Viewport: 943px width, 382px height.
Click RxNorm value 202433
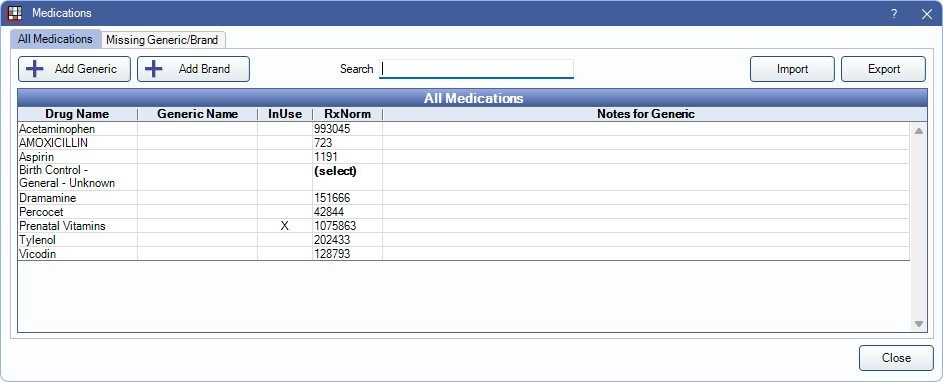pyautogui.click(x=332, y=239)
